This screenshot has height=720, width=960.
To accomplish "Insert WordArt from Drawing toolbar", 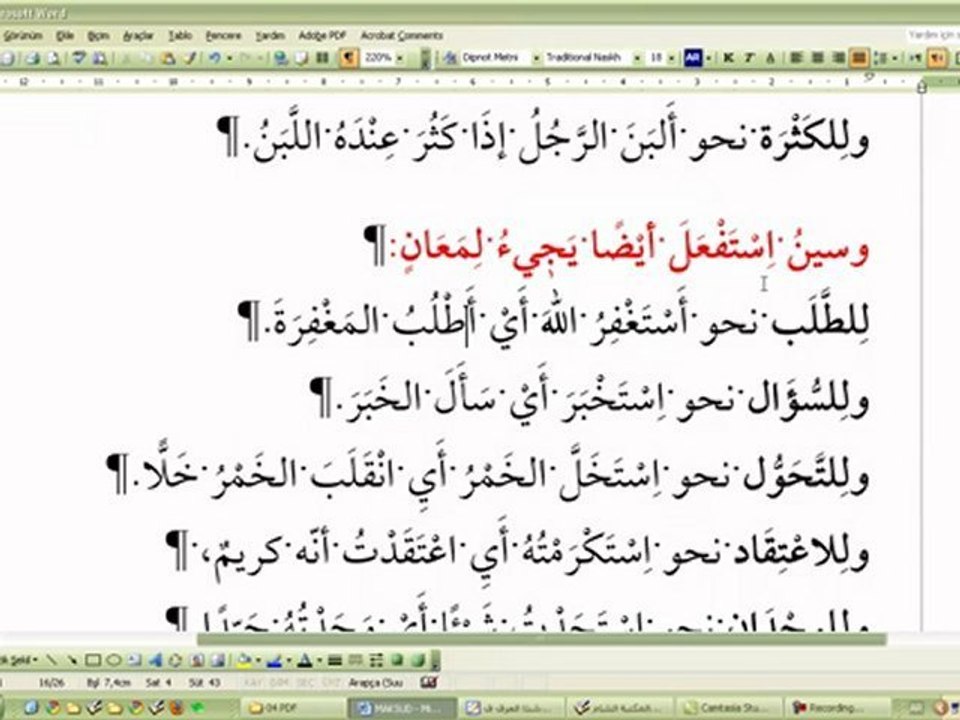I will (x=156, y=661).
